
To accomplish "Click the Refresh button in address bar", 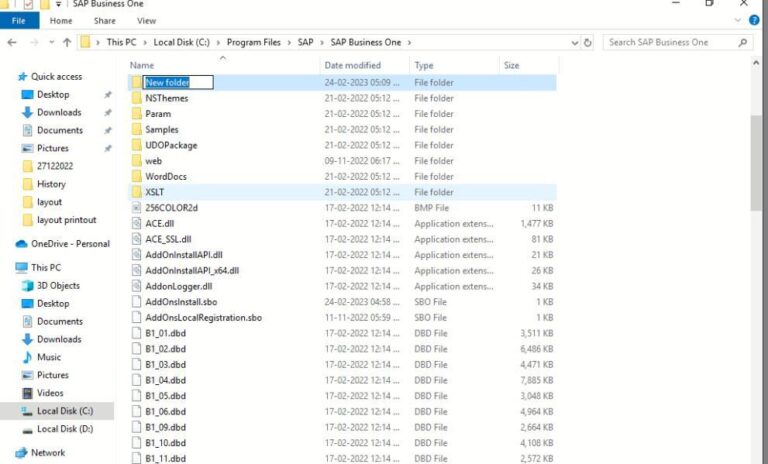I will point(587,43).
